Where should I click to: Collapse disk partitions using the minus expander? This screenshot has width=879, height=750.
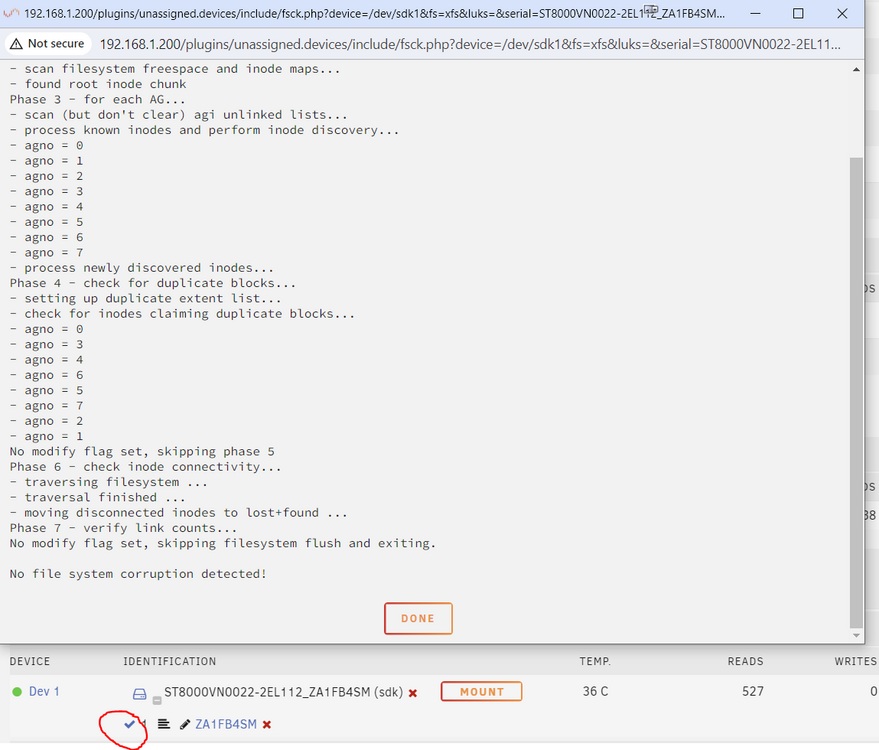click(157, 700)
